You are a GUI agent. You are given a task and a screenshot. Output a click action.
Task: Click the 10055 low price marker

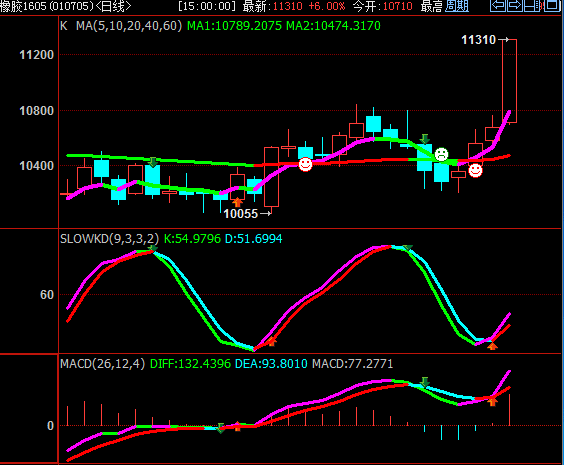pos(247,214)
